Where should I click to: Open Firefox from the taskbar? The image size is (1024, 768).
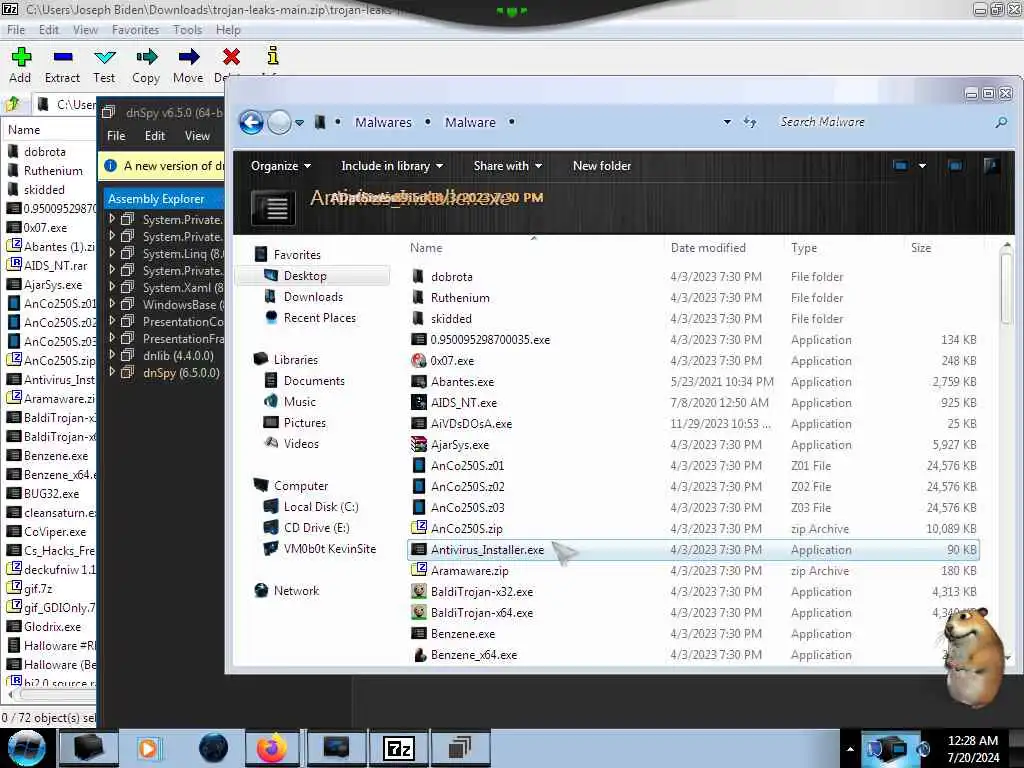[272, 748]
